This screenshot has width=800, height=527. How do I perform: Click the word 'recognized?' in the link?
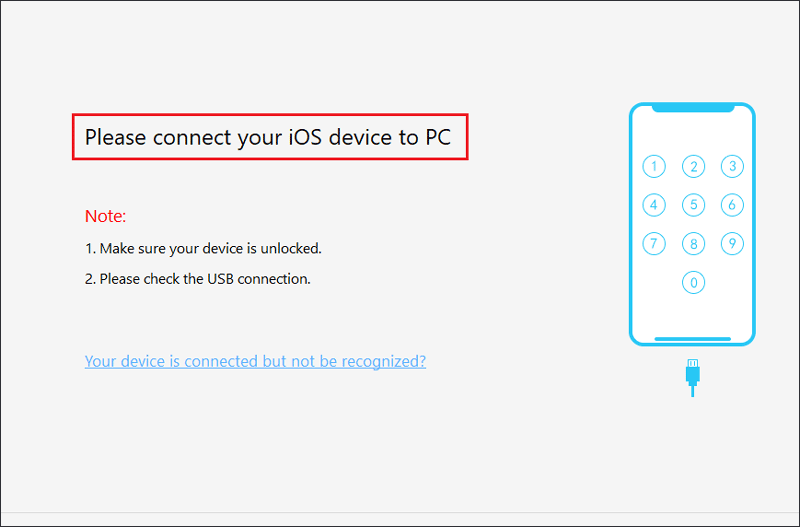(x=384, y=361)
